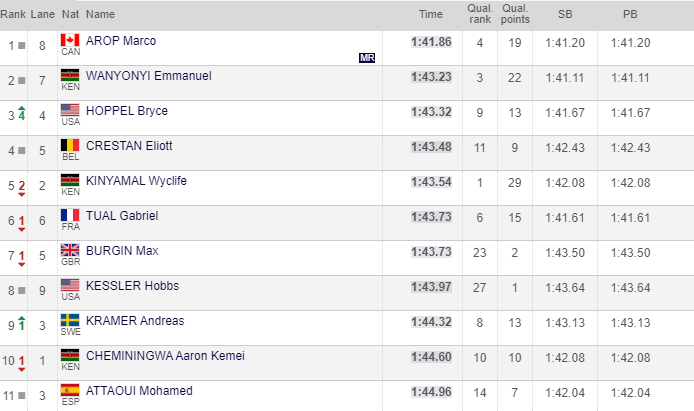Sort by the Time column header
Image resolution: width=694 pixels, height=411 pixels.
(430, 14)
